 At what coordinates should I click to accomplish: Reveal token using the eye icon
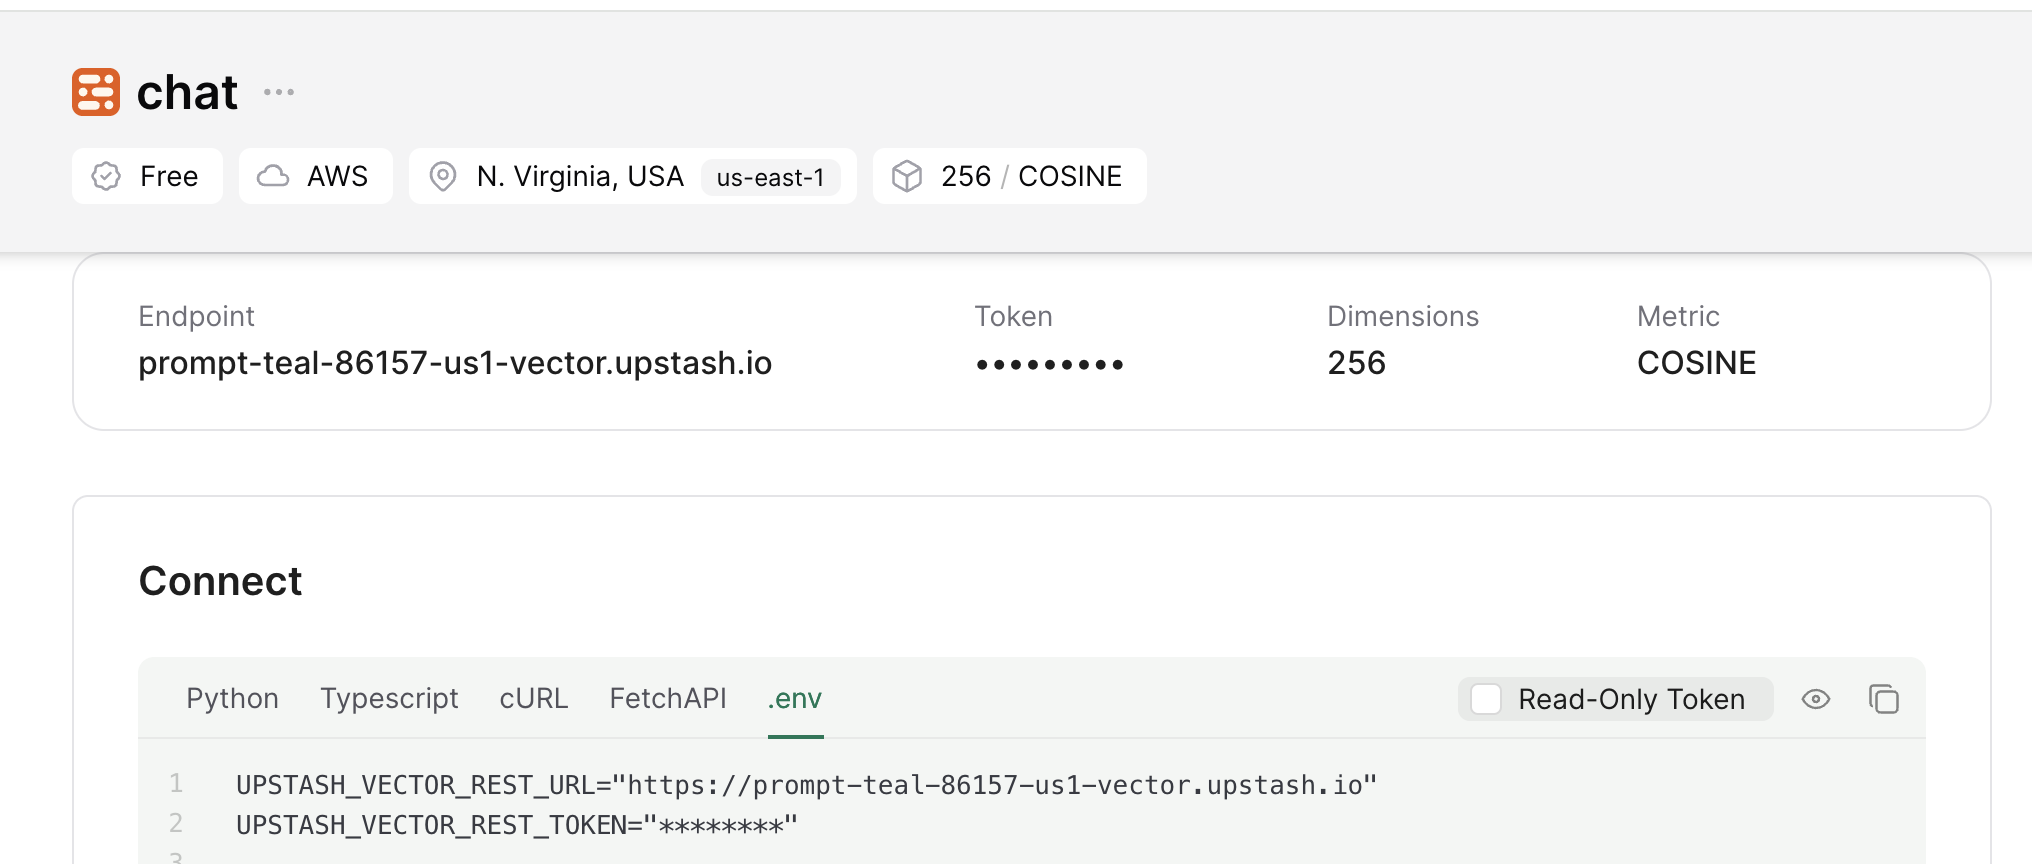[1815, 699]
